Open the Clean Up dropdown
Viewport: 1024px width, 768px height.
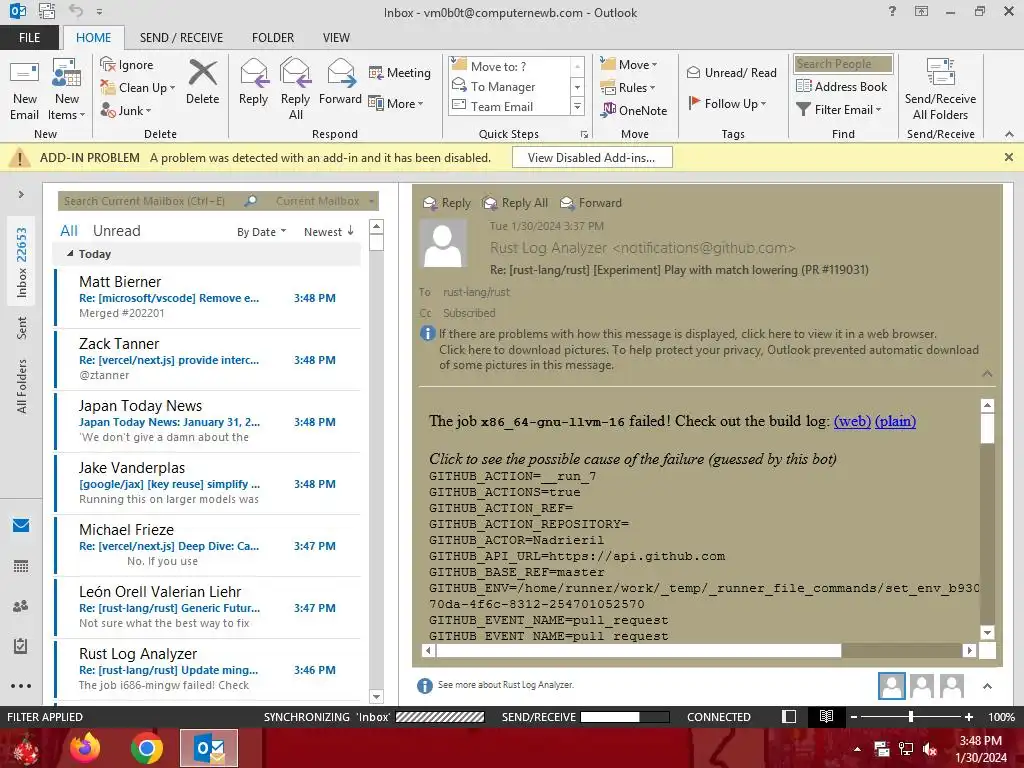[x=138, y=88]
